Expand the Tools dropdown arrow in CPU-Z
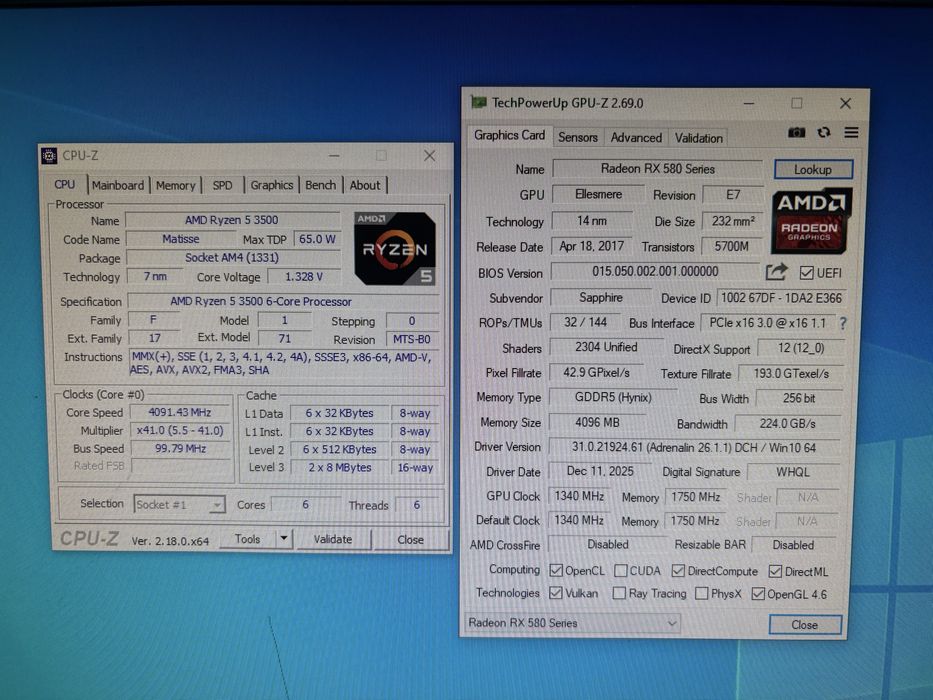Screen dimensions: 933x700 [x=284, y=539]
